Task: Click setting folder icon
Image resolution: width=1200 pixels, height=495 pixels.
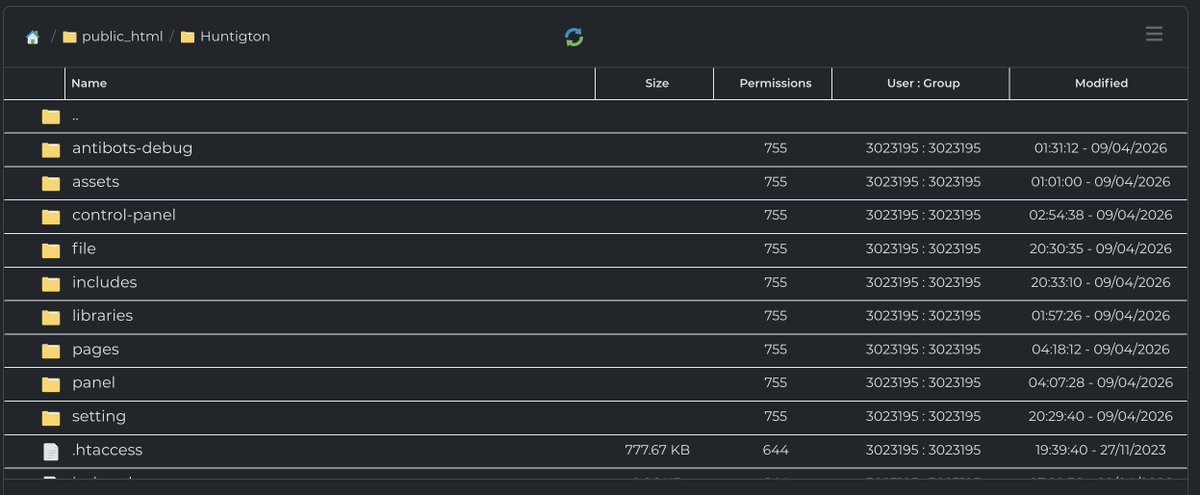Action: coord(51,417)
